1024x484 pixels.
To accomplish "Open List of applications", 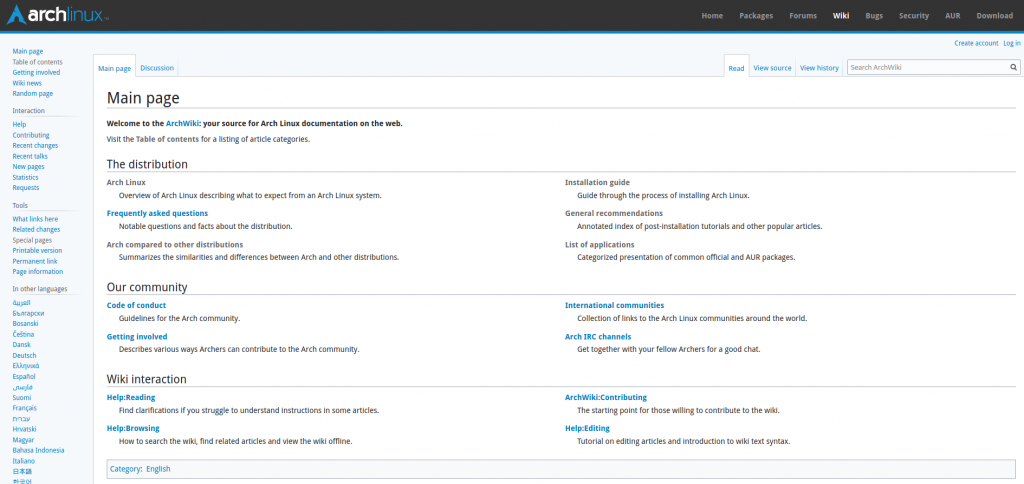I will 600,244.
